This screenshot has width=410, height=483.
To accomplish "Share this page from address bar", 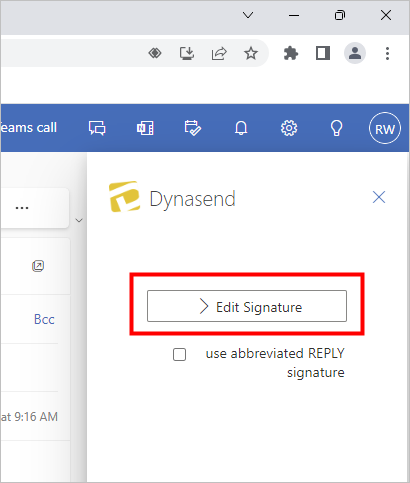I will (x=219, y=53).
